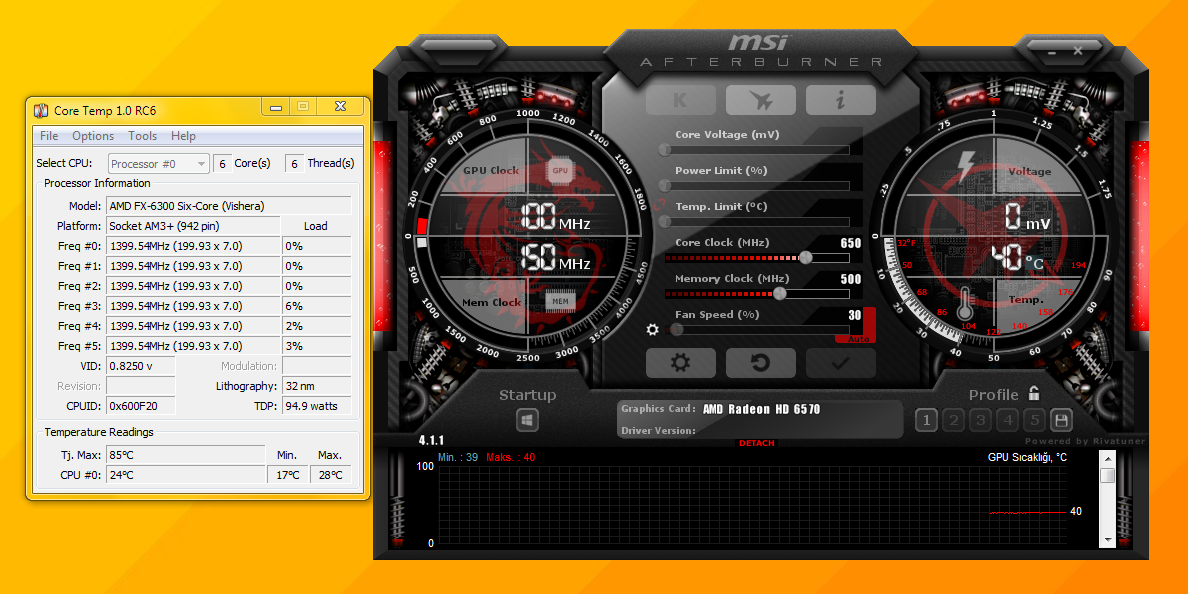Click the Freq #3 load value 6%

[317, 306]
